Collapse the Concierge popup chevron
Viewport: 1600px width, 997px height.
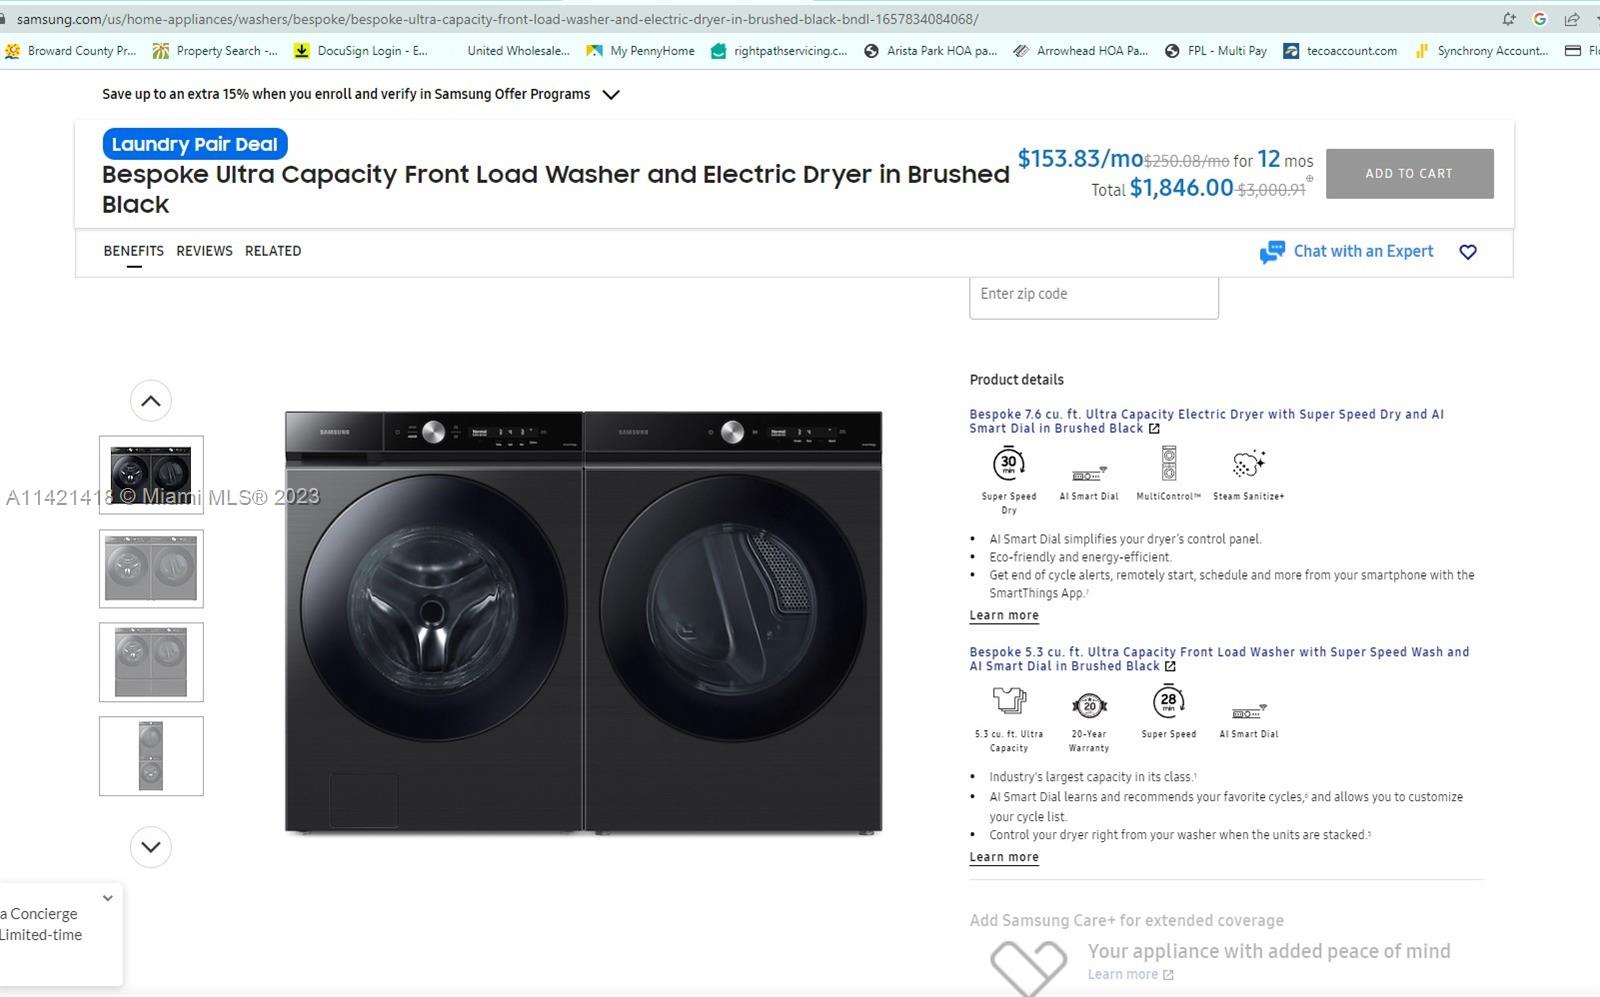[108, 898]
